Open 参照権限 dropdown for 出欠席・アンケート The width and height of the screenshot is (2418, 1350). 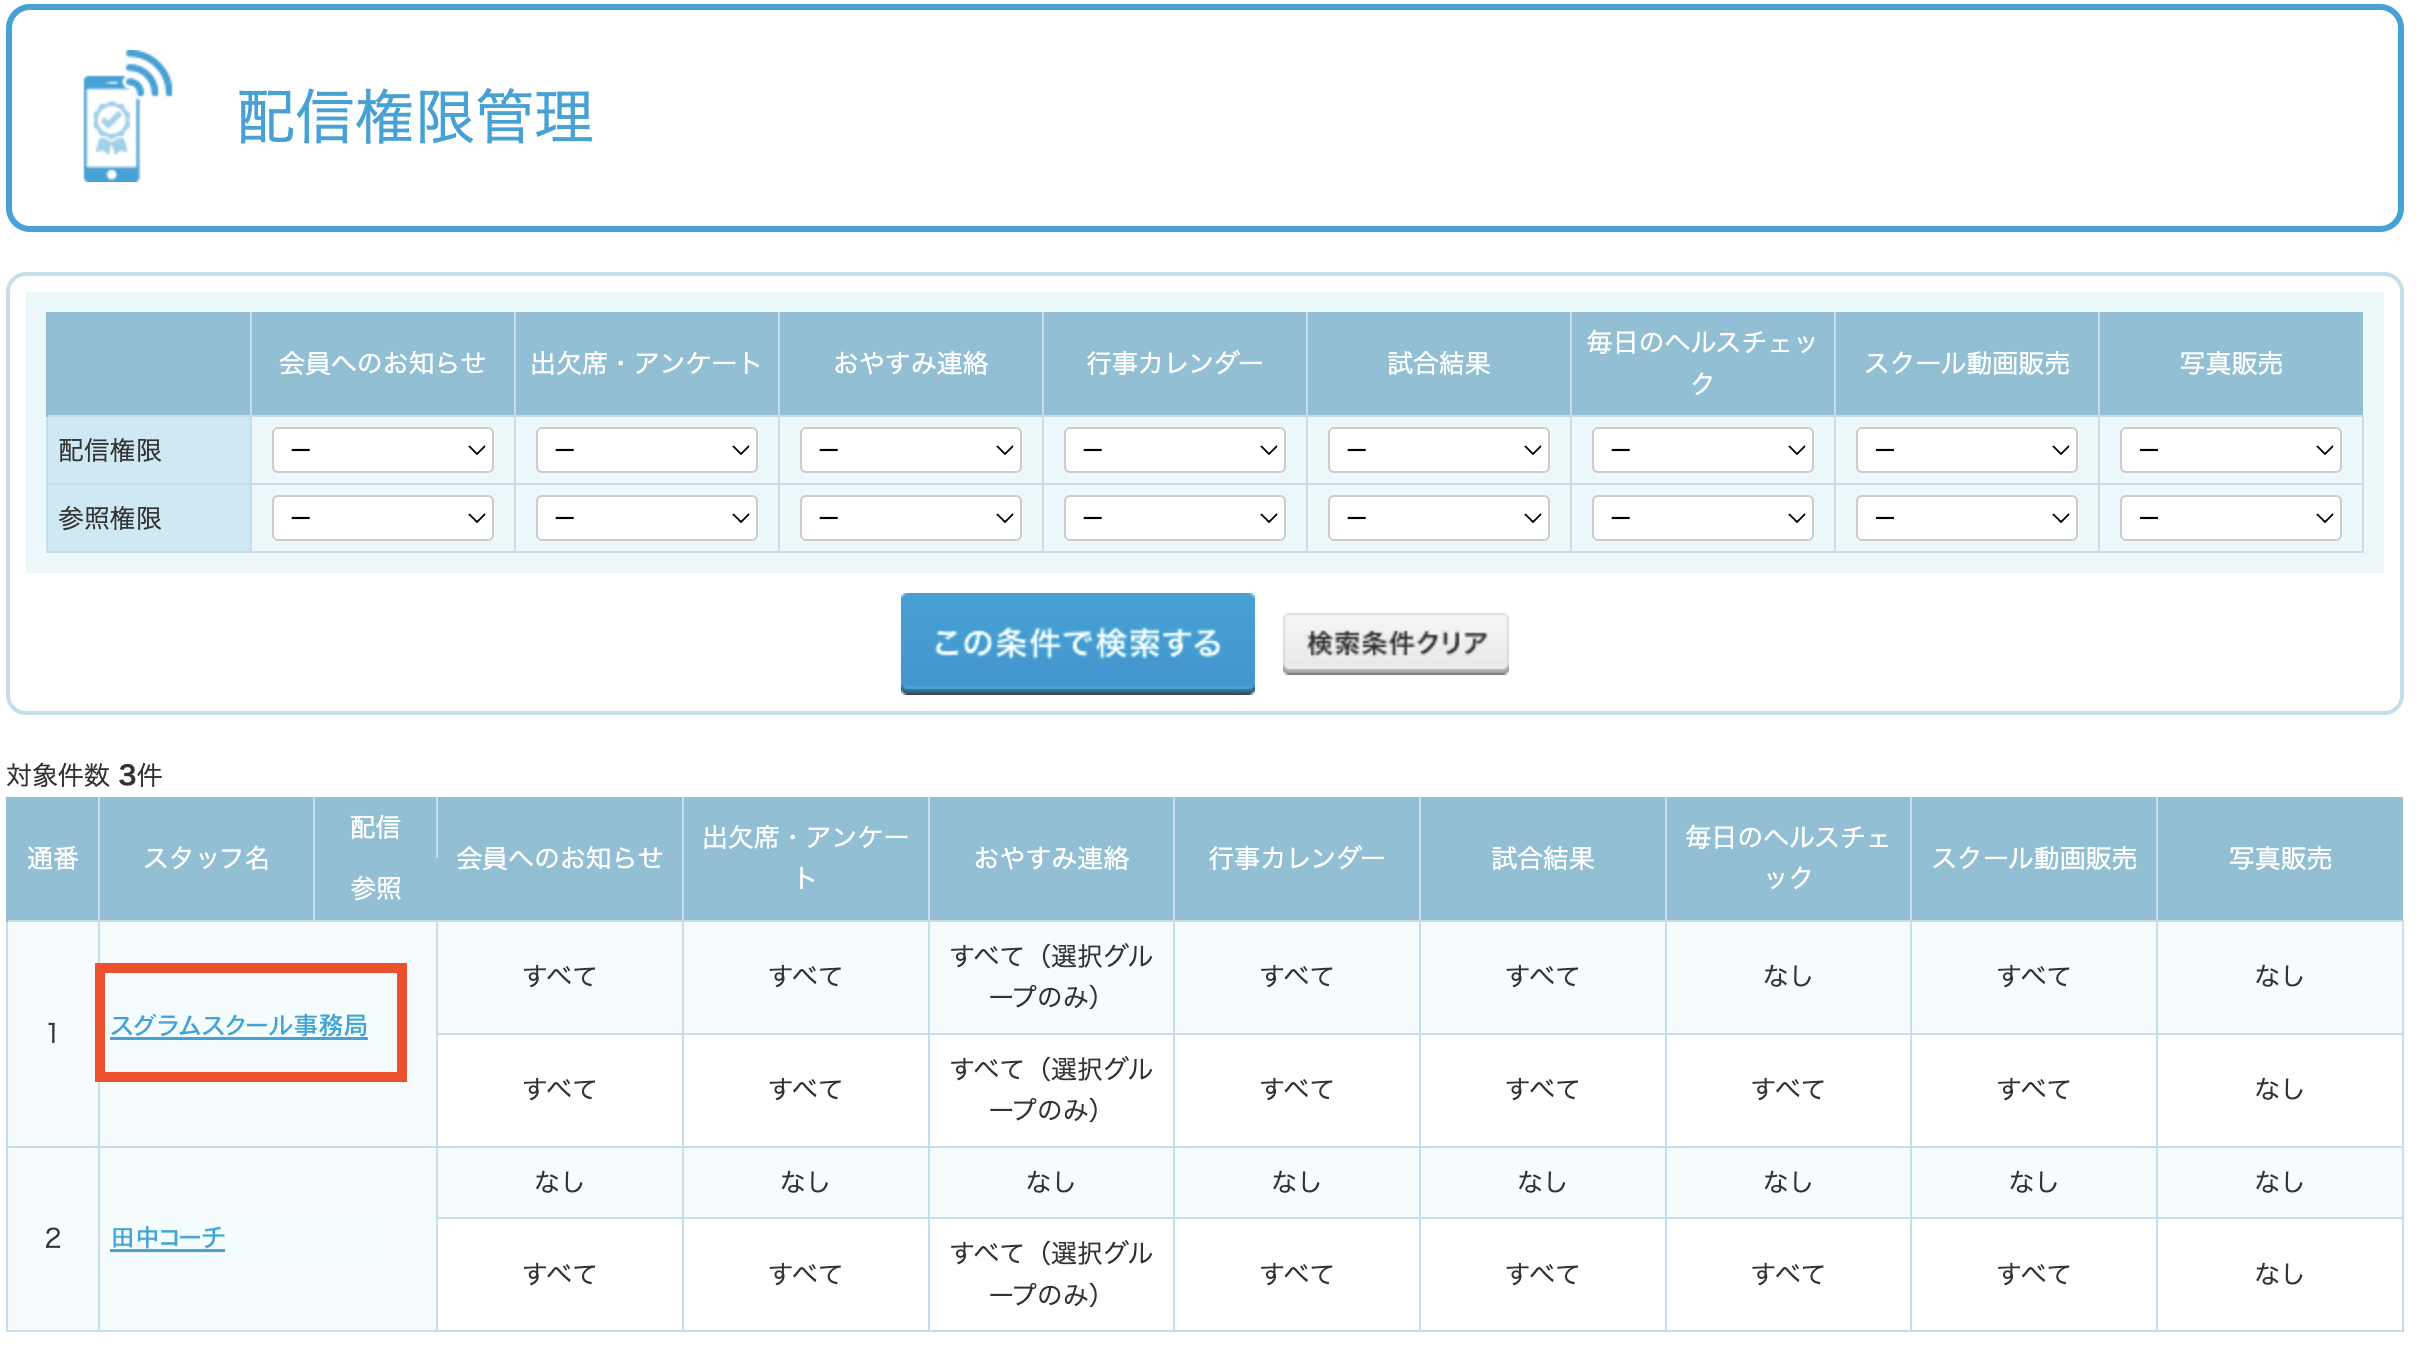(x=647, y=518)
